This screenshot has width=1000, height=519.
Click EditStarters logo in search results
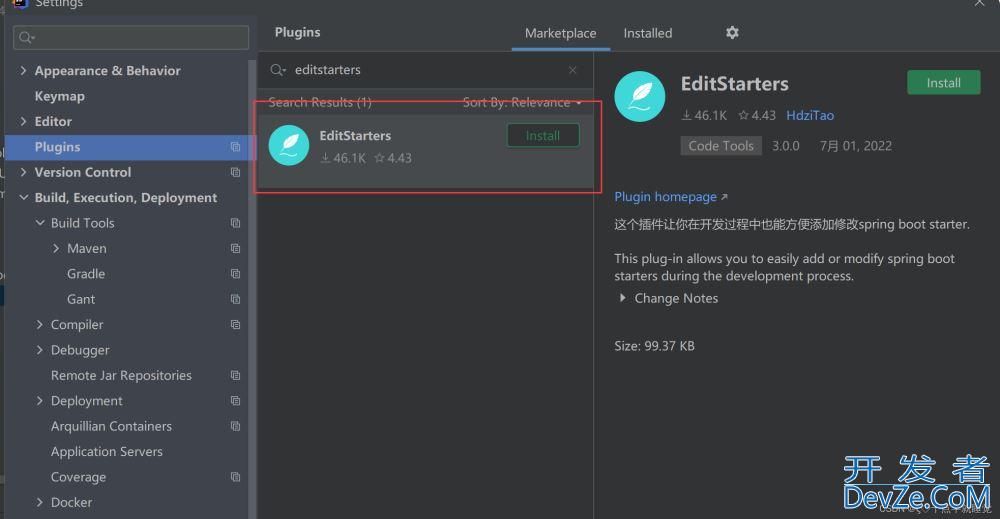click(x=289, y=145)
